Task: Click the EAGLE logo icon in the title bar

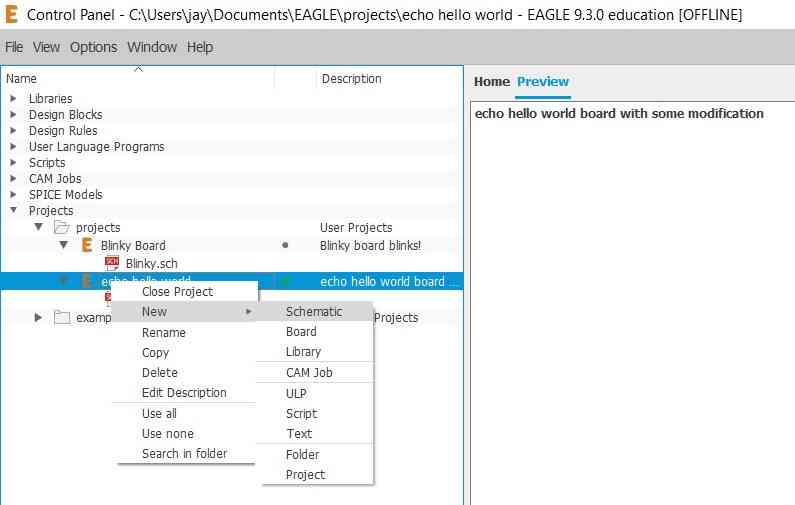Action: [11, 14]
